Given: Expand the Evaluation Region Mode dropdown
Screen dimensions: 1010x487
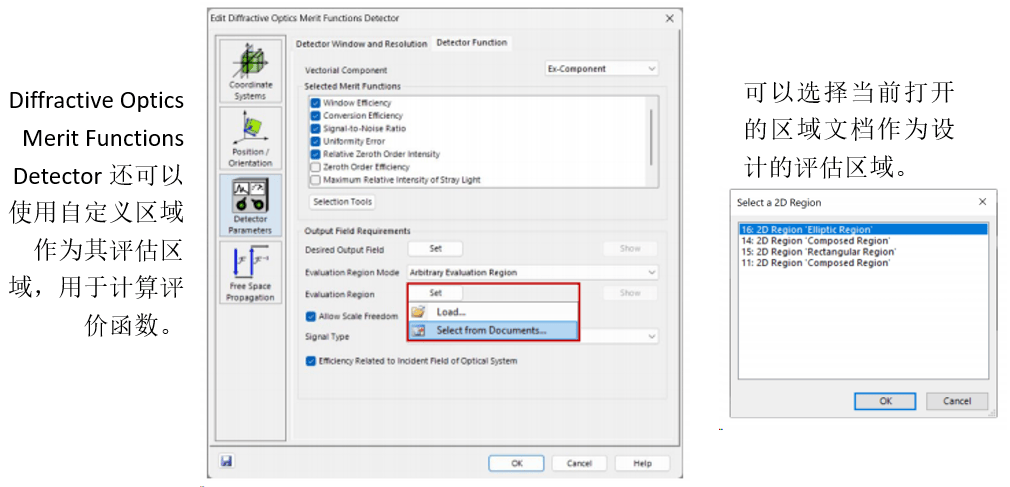Looking at the screenshot, I should (x=530, y=272).
